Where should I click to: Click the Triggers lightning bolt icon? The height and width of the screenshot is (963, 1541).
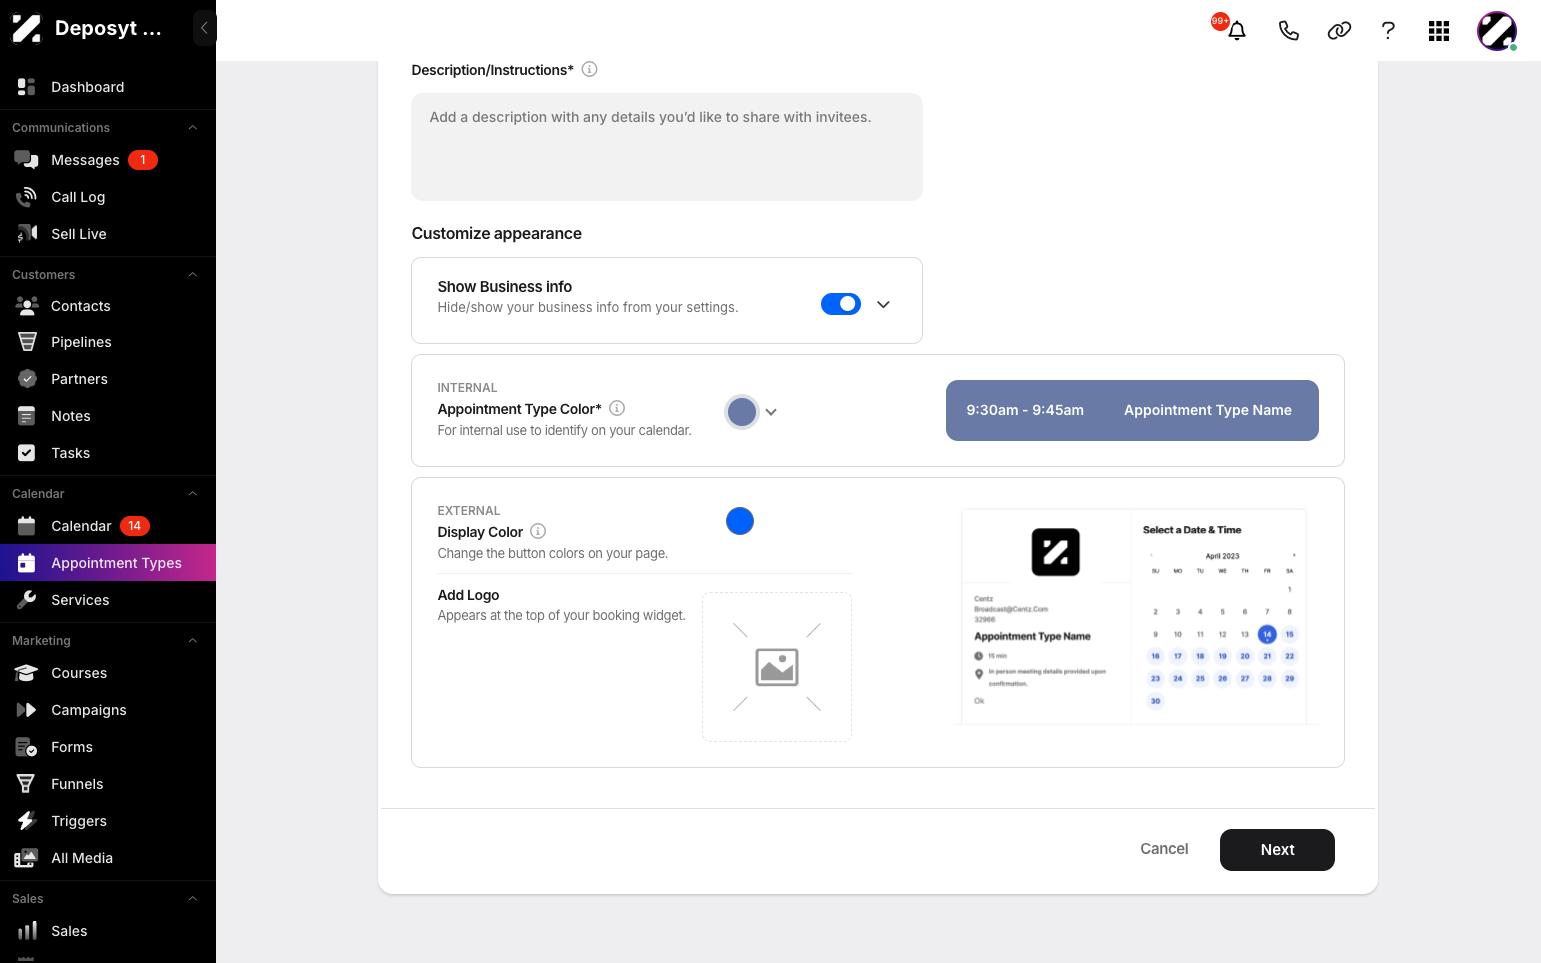(x=27, y=821)
